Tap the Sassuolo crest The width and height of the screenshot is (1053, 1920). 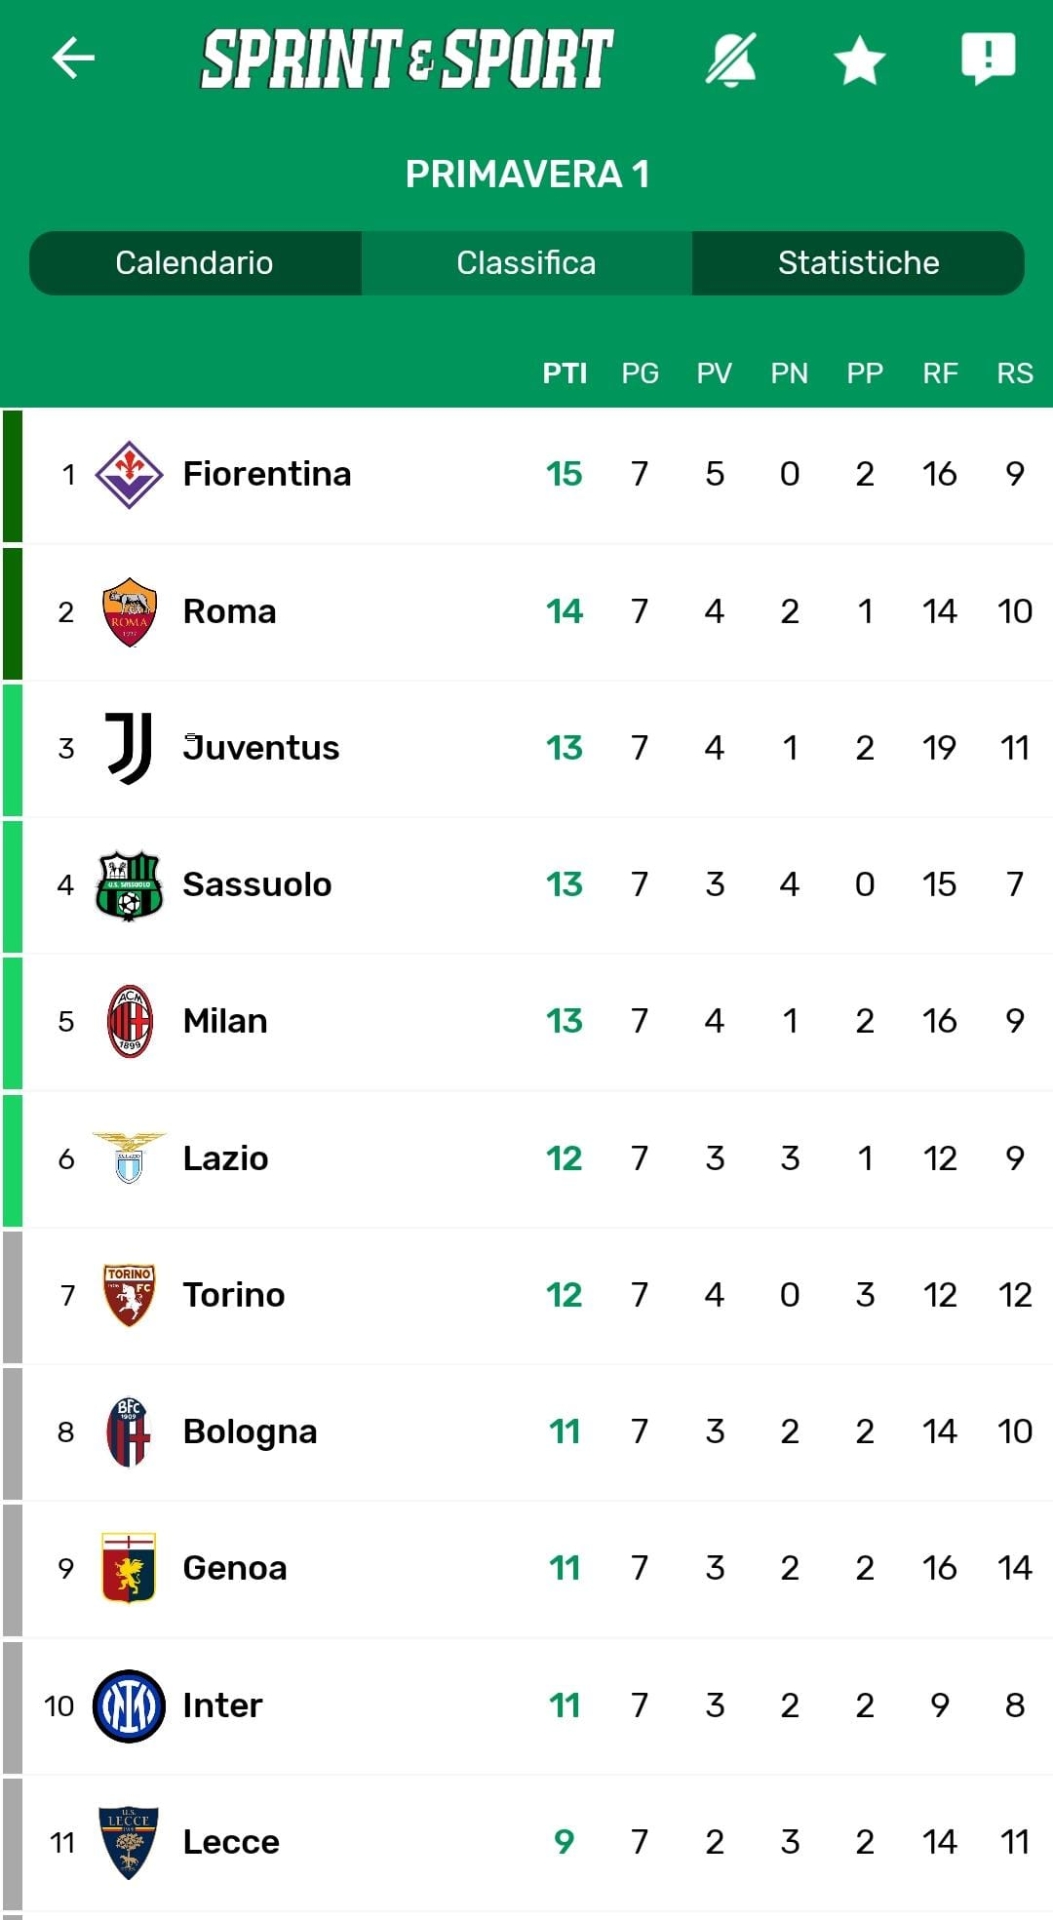[129, 885]
